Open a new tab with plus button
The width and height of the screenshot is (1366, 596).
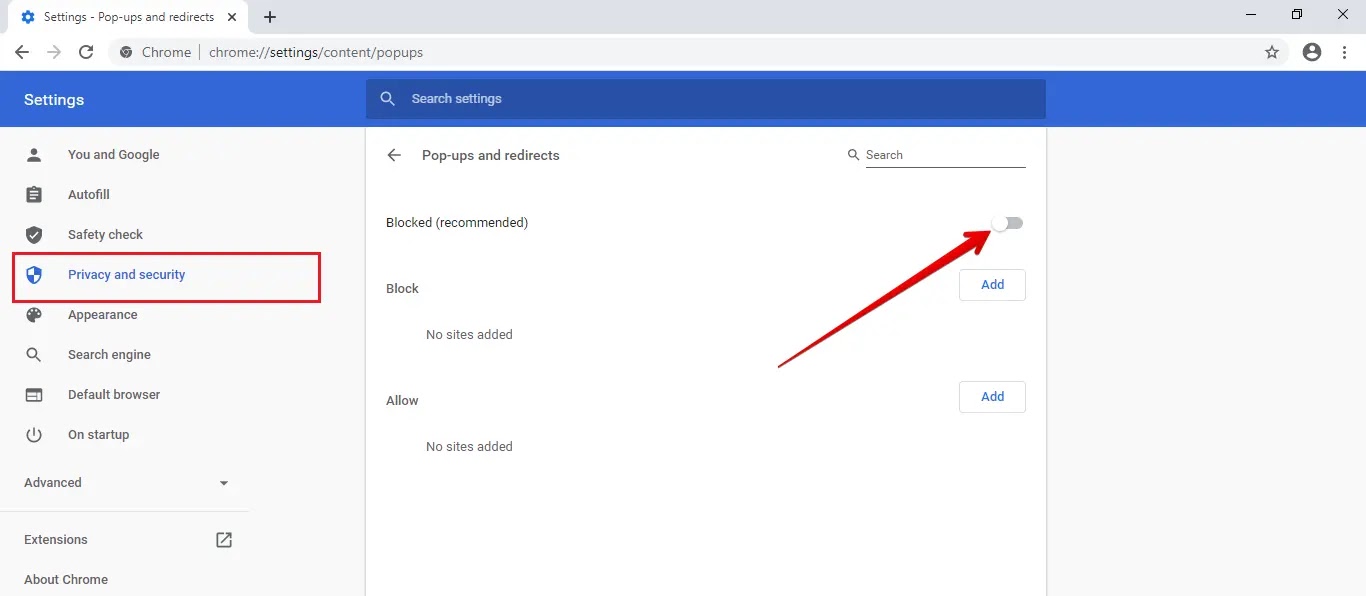coord(270,17)
